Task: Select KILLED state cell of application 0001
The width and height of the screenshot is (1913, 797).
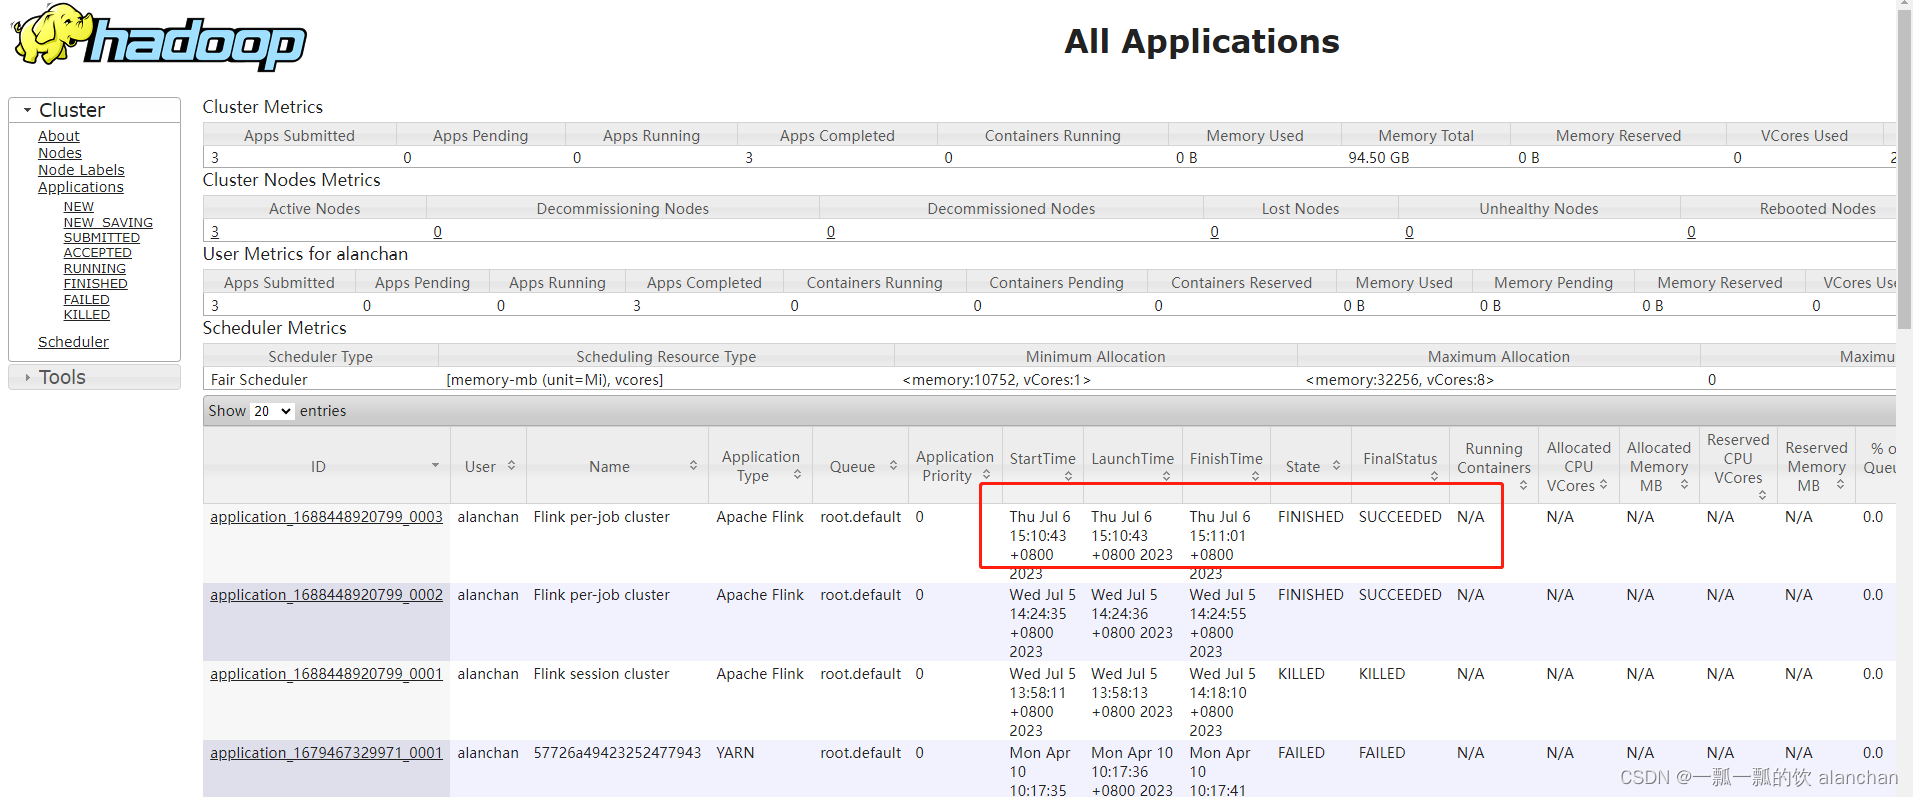Action: [1301, 674]
